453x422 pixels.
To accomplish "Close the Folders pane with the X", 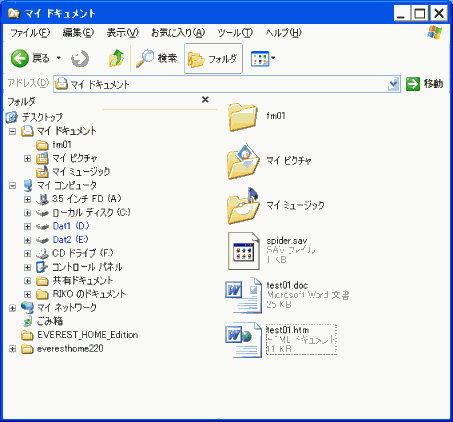I will 205,99.
